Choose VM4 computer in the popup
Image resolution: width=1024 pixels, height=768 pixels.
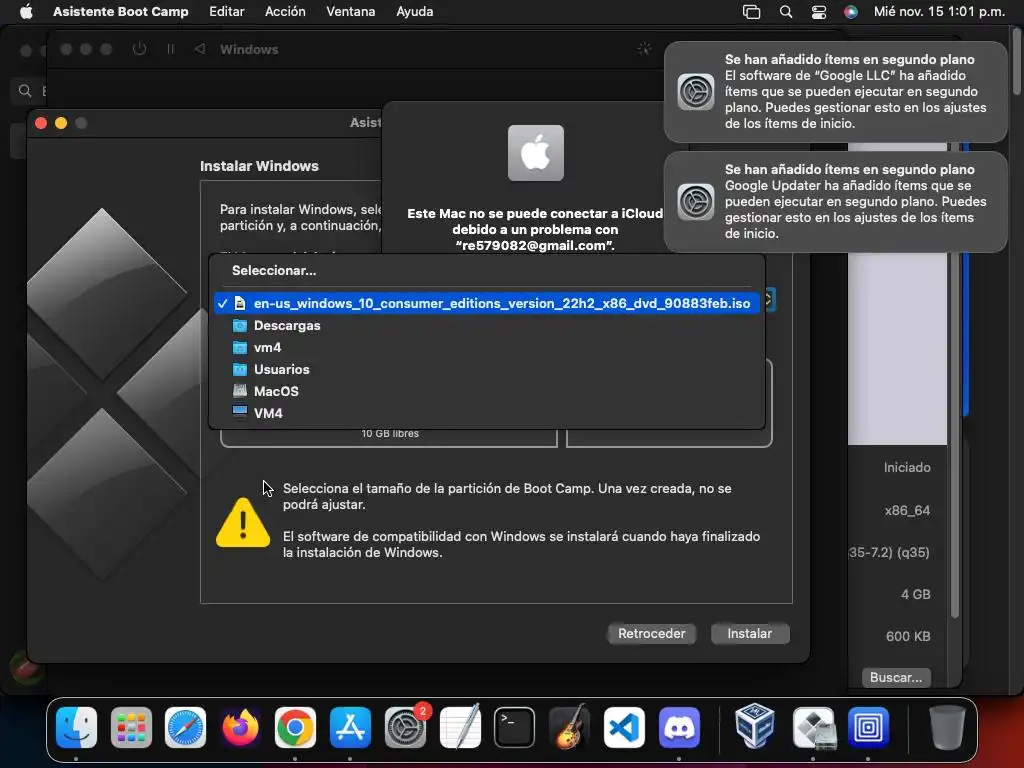click(487, 413)
